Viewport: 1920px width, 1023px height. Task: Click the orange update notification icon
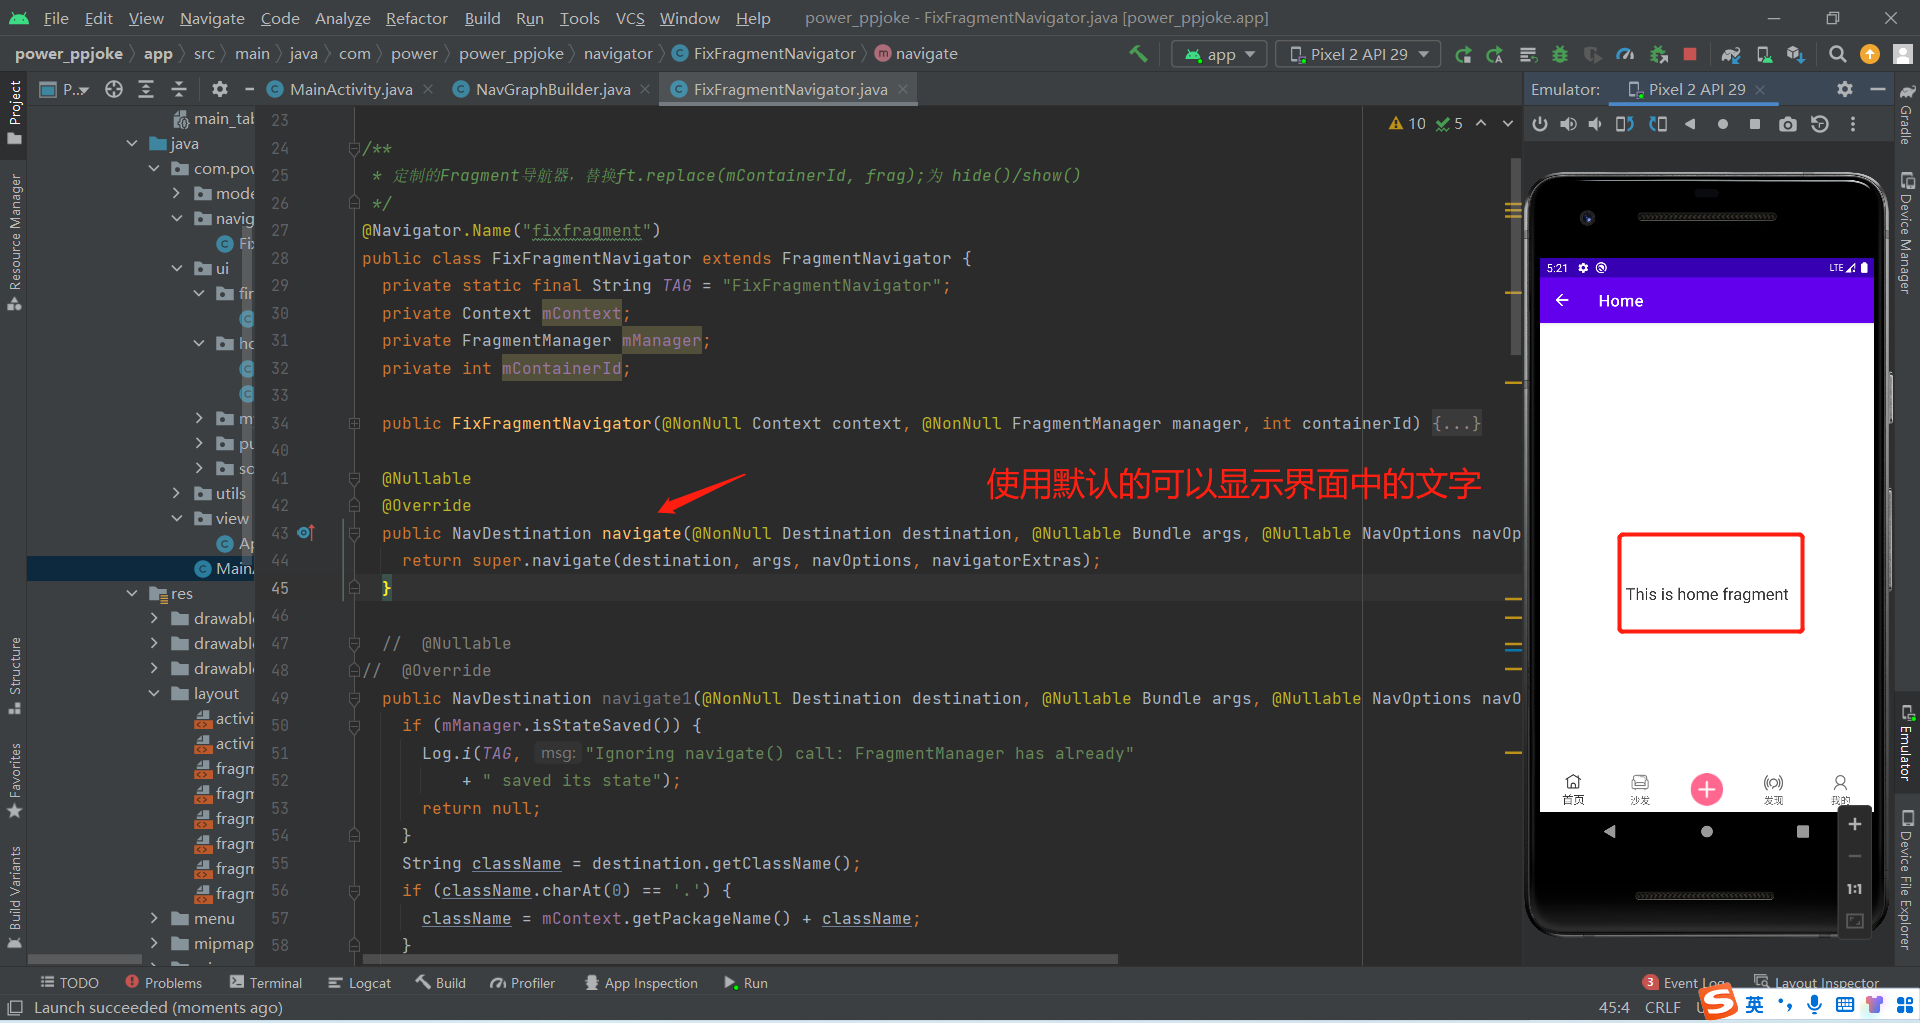[1869, 54]
